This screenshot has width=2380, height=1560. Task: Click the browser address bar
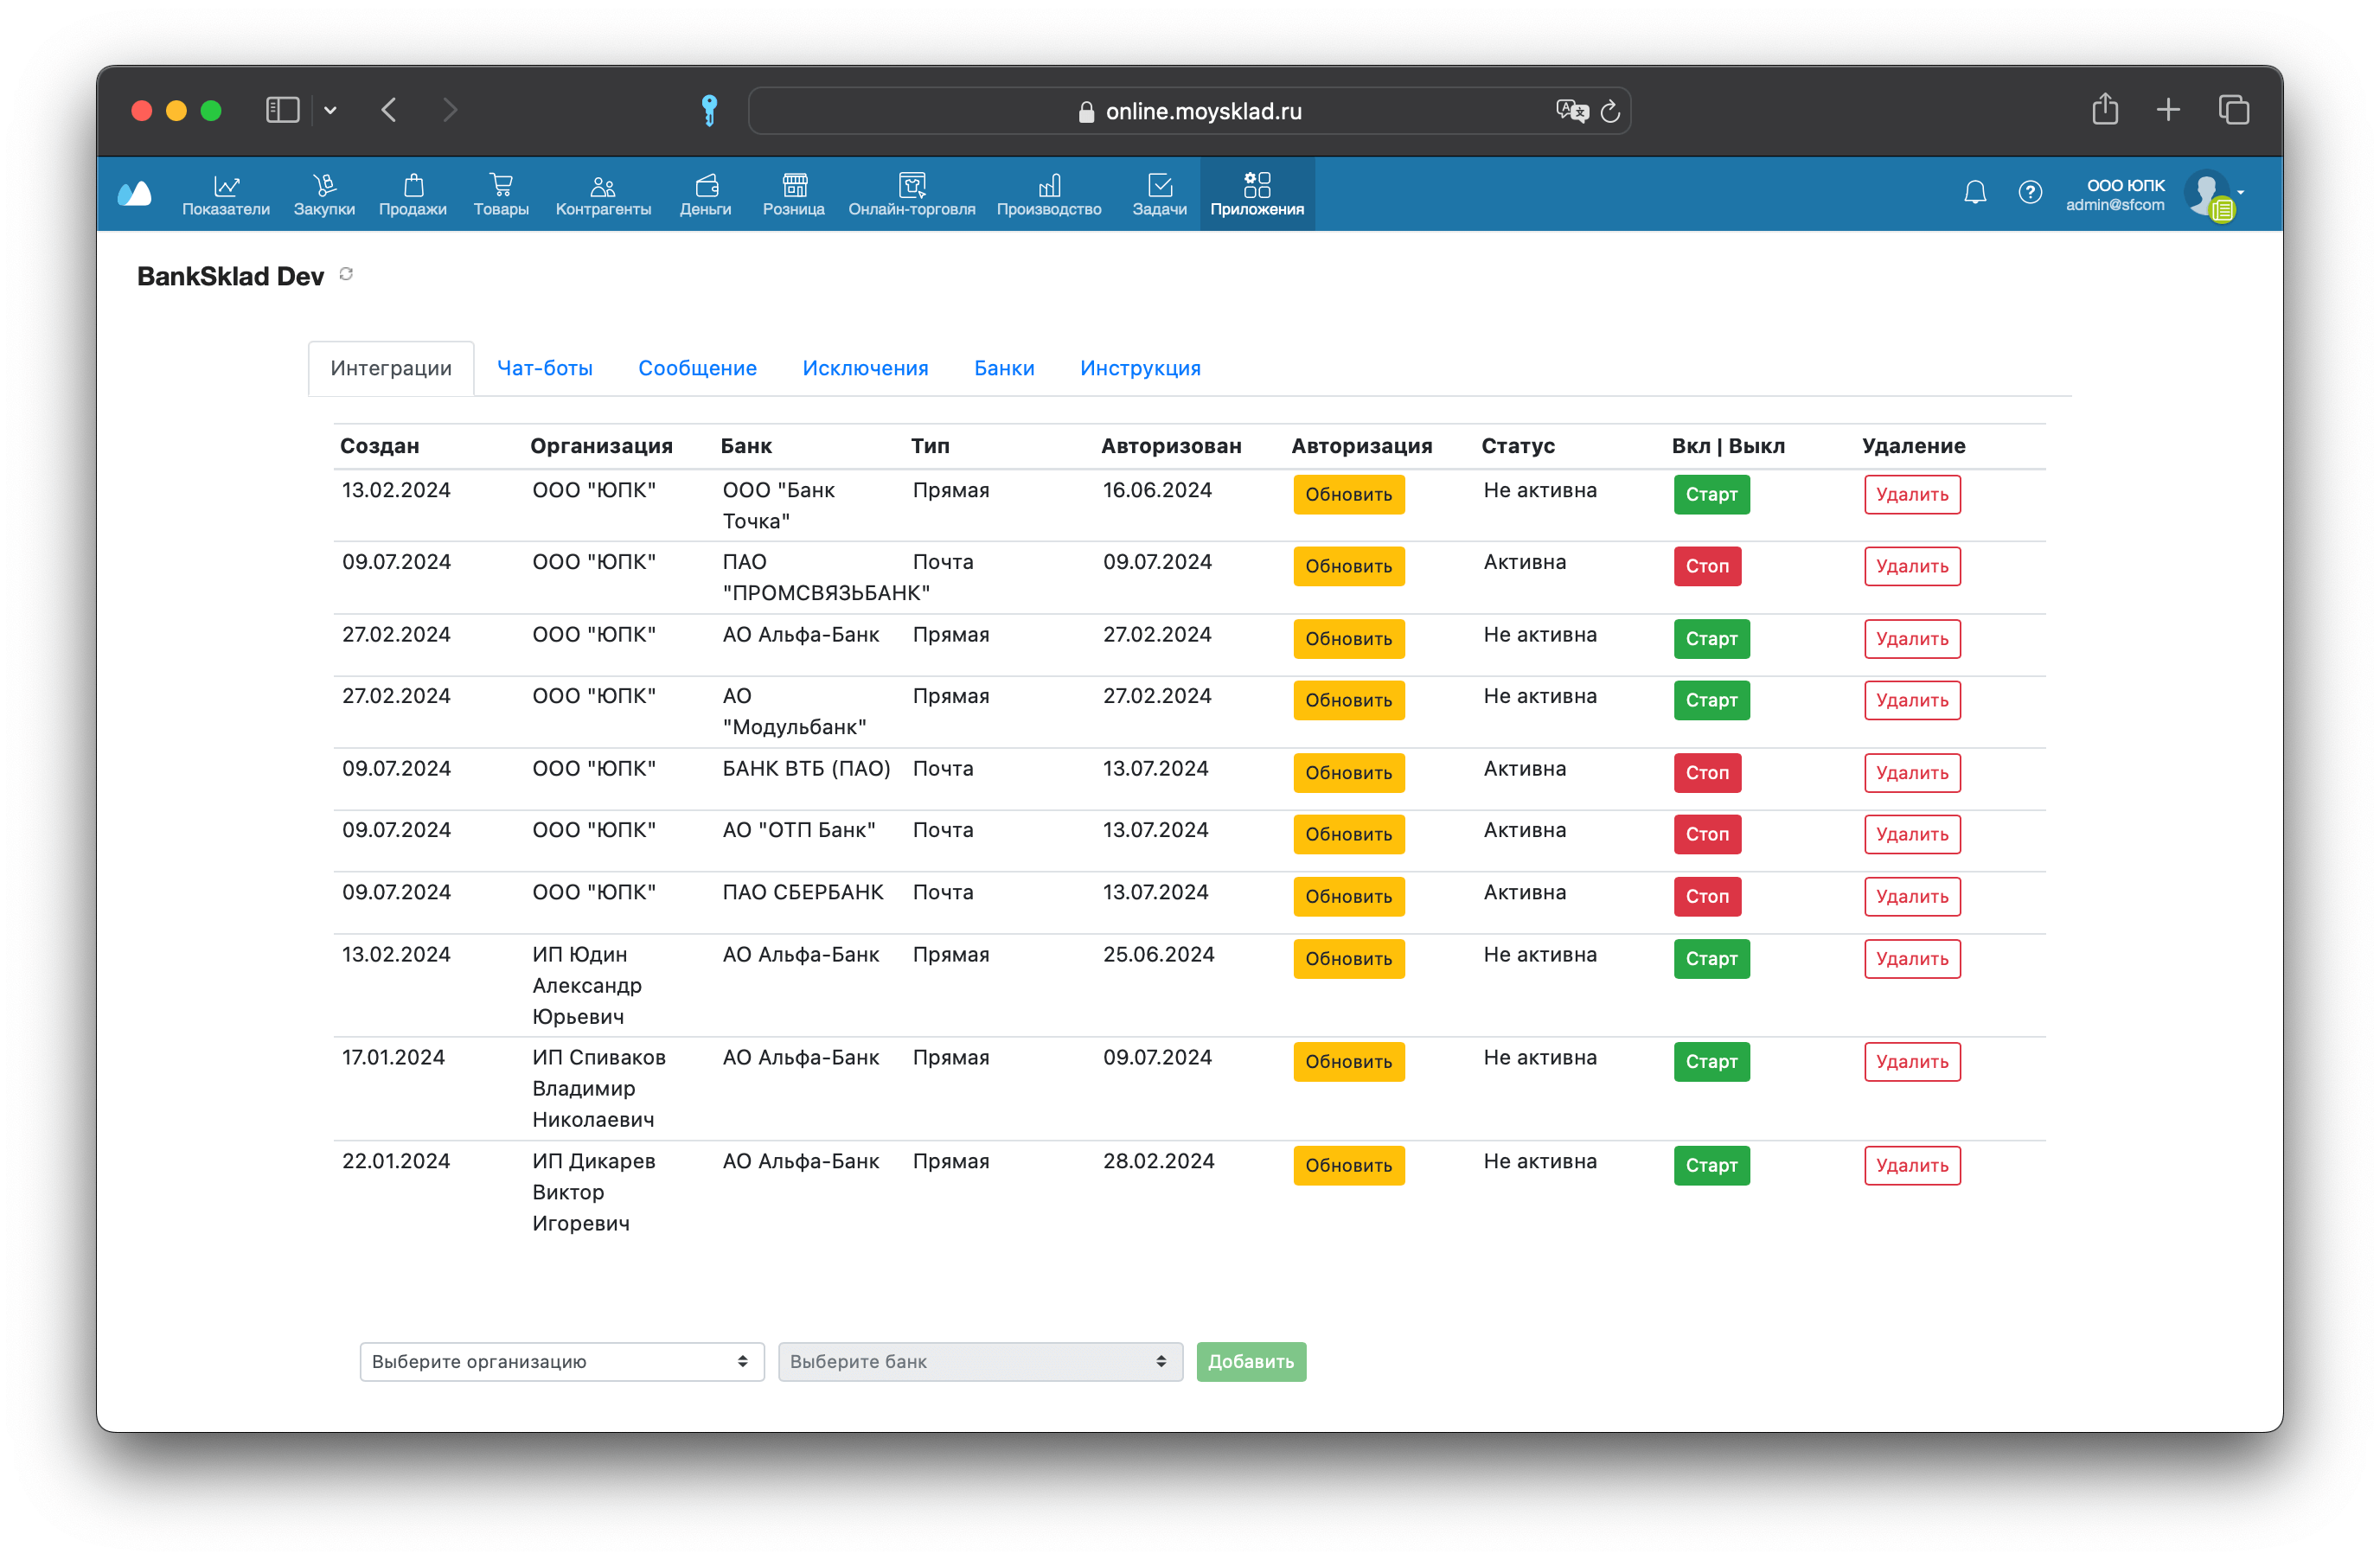click(x=1189, y=111)
